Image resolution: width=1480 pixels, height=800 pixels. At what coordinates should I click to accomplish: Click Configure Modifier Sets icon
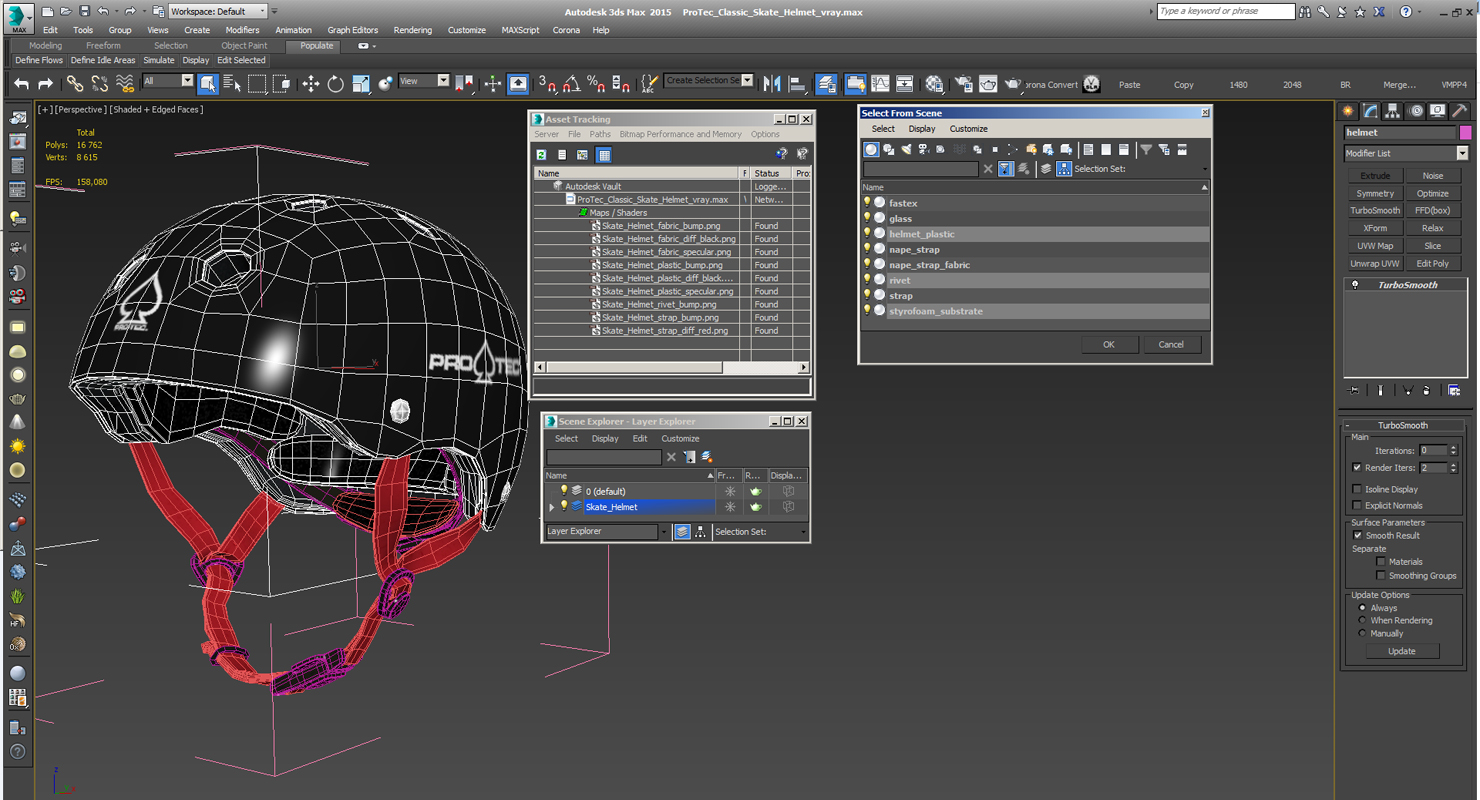pyautogui.click(x=1454, y=390)
